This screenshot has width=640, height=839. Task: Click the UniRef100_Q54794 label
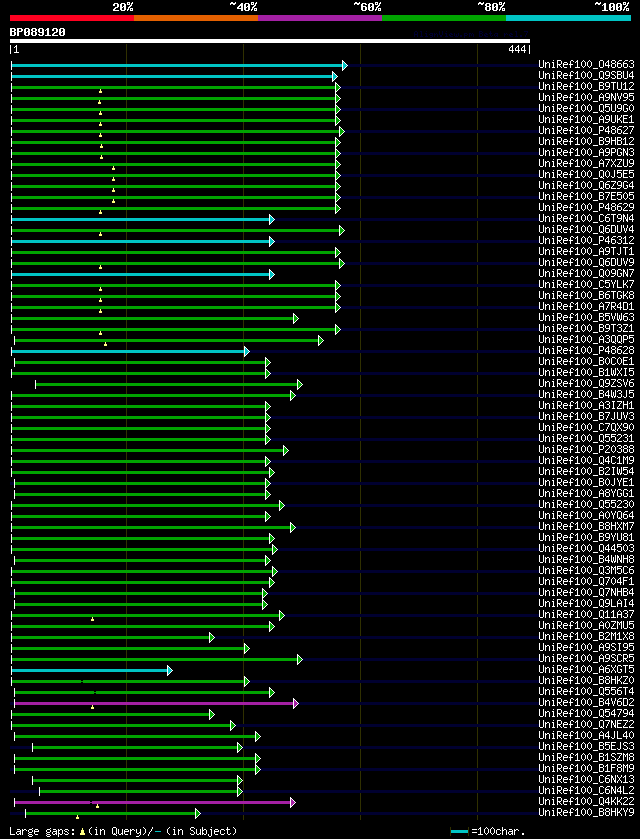586,713
